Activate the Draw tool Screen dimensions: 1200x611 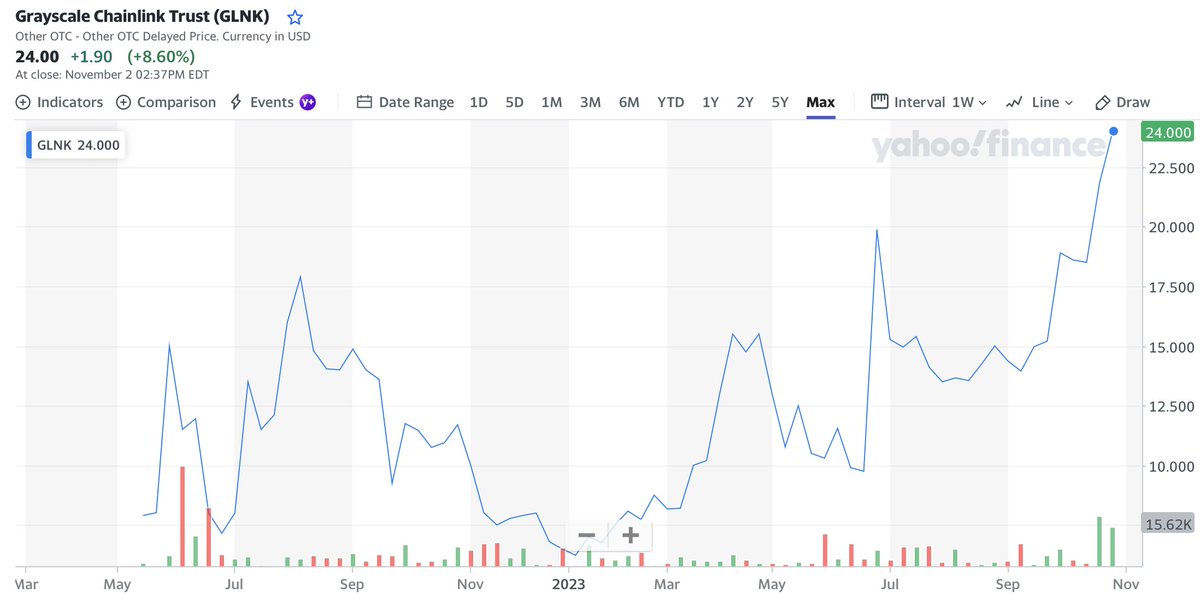pyautogui.click(x=1122, y=102)
